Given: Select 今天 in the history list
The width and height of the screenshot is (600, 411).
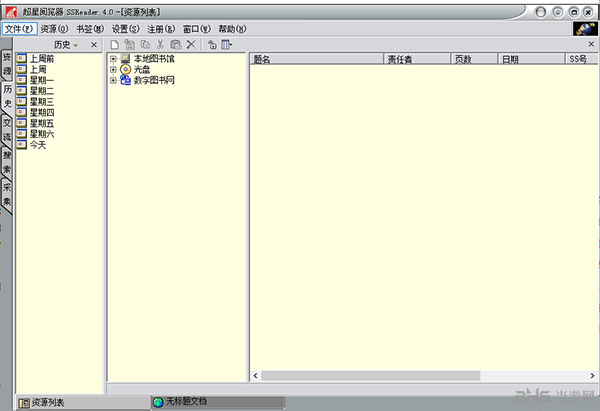Looking at the screenshot, I should 38,145.
